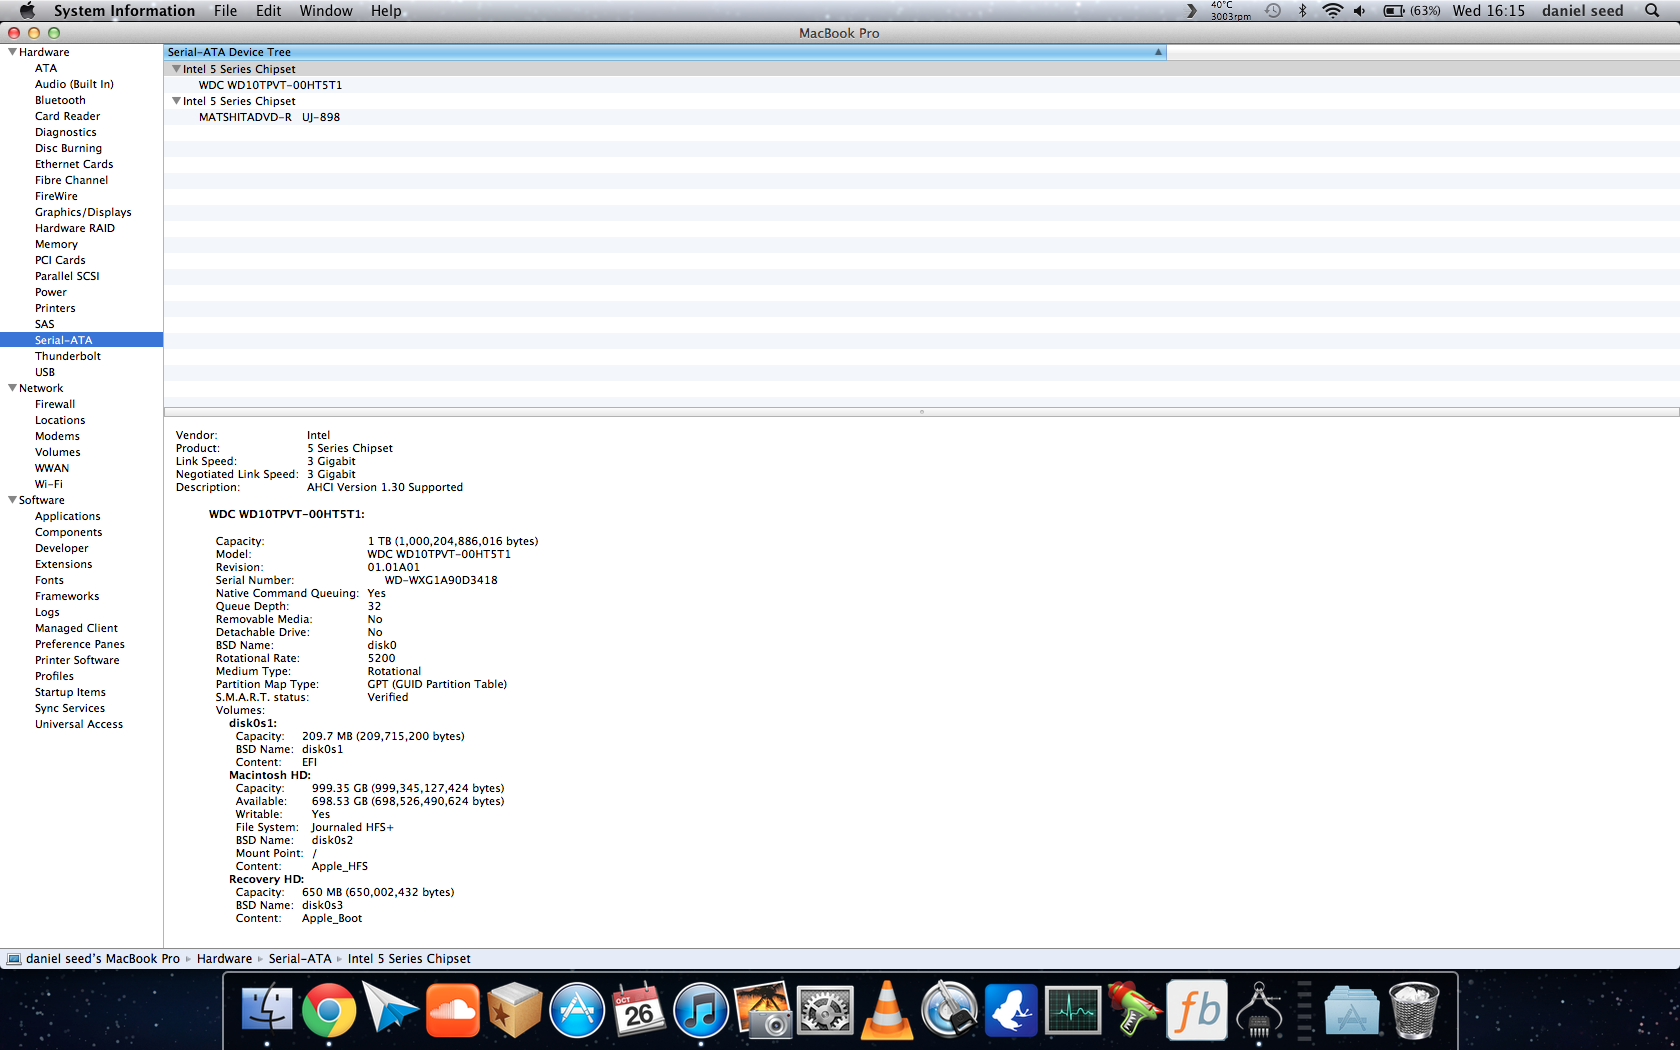Open the Help menu

click(386, 10)
